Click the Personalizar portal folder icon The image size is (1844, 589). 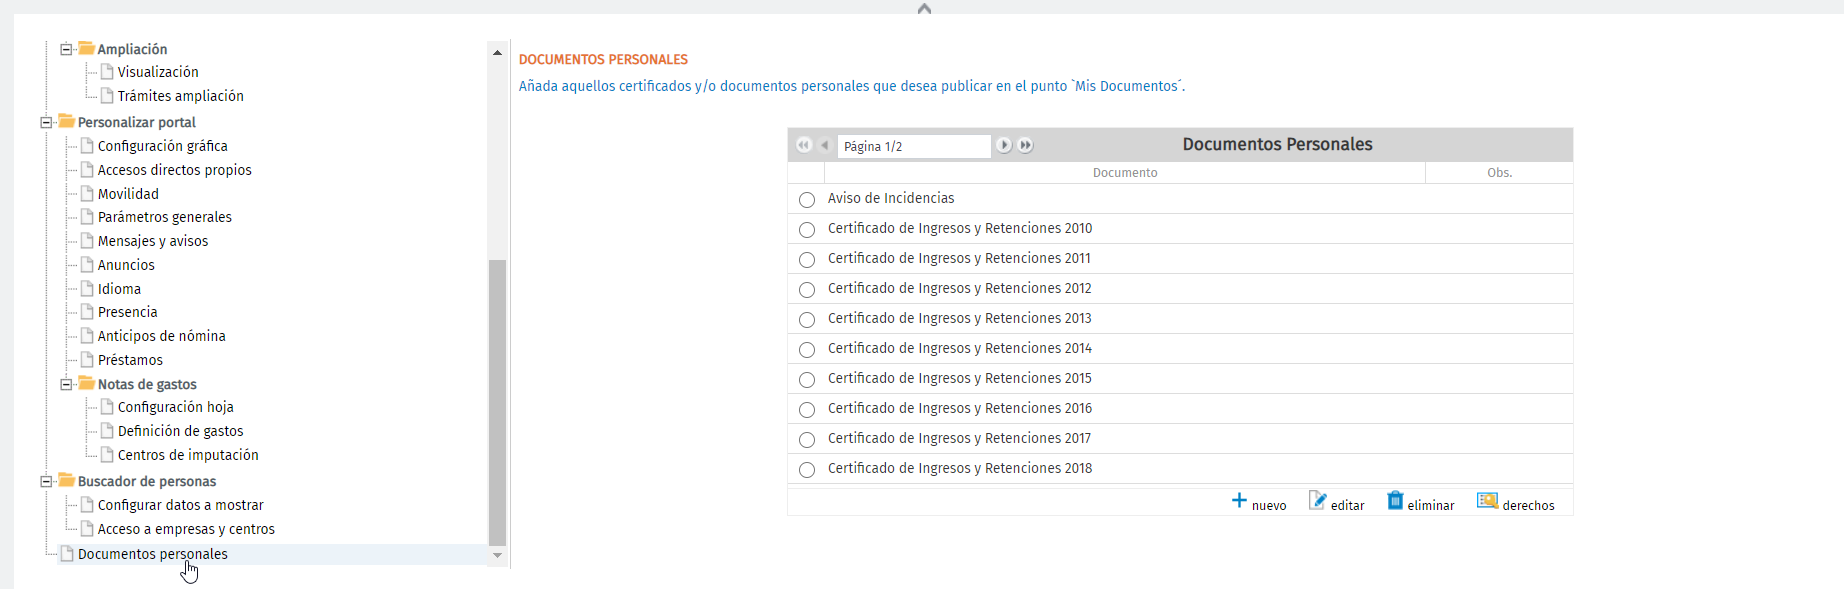pos(67,121)
